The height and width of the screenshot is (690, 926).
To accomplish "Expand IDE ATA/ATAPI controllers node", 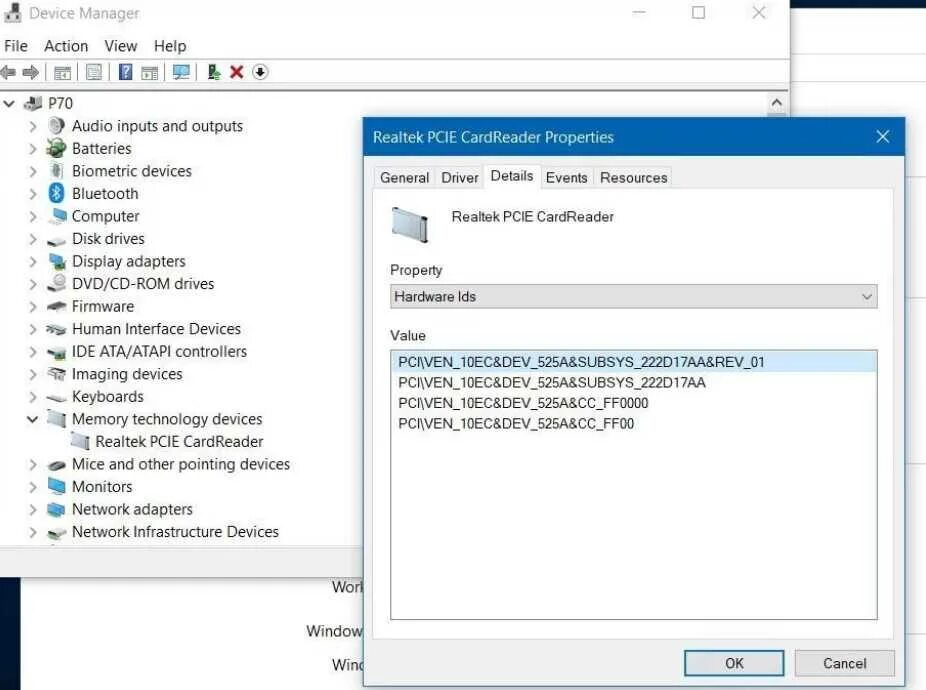I will [32, 351].
